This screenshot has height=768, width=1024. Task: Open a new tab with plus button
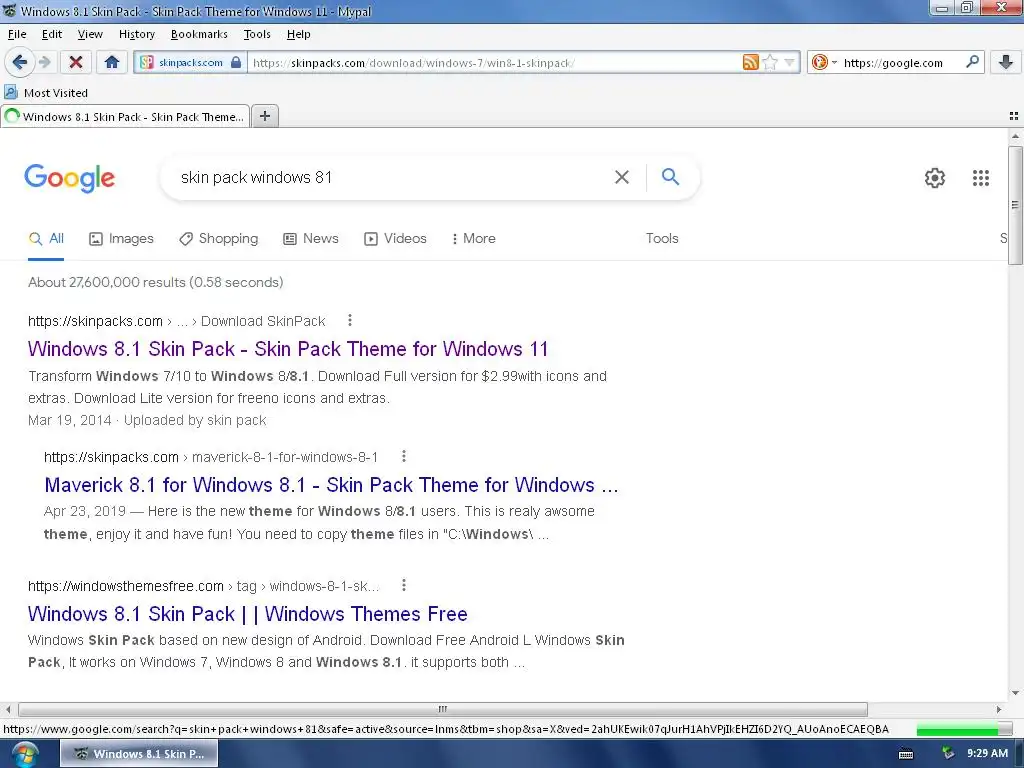pyautogui.click(x=264, y=116)
